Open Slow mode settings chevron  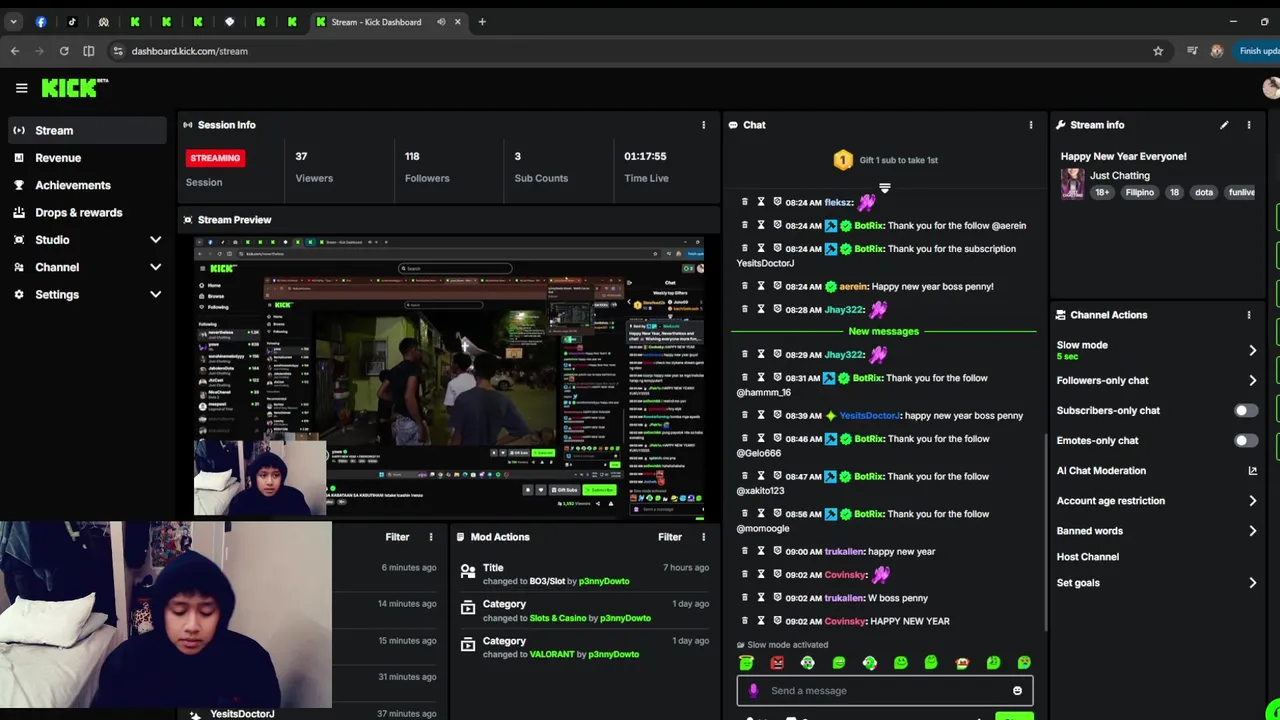point(1252,350)
